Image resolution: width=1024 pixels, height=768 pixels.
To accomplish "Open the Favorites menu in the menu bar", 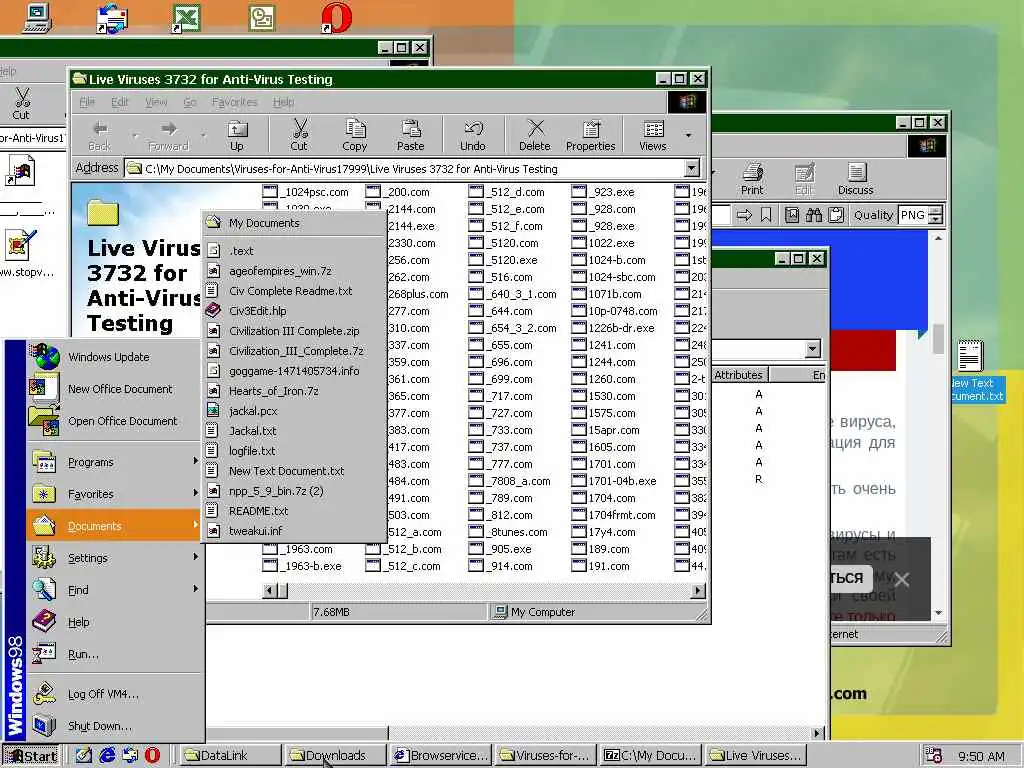I will (234, 102).
